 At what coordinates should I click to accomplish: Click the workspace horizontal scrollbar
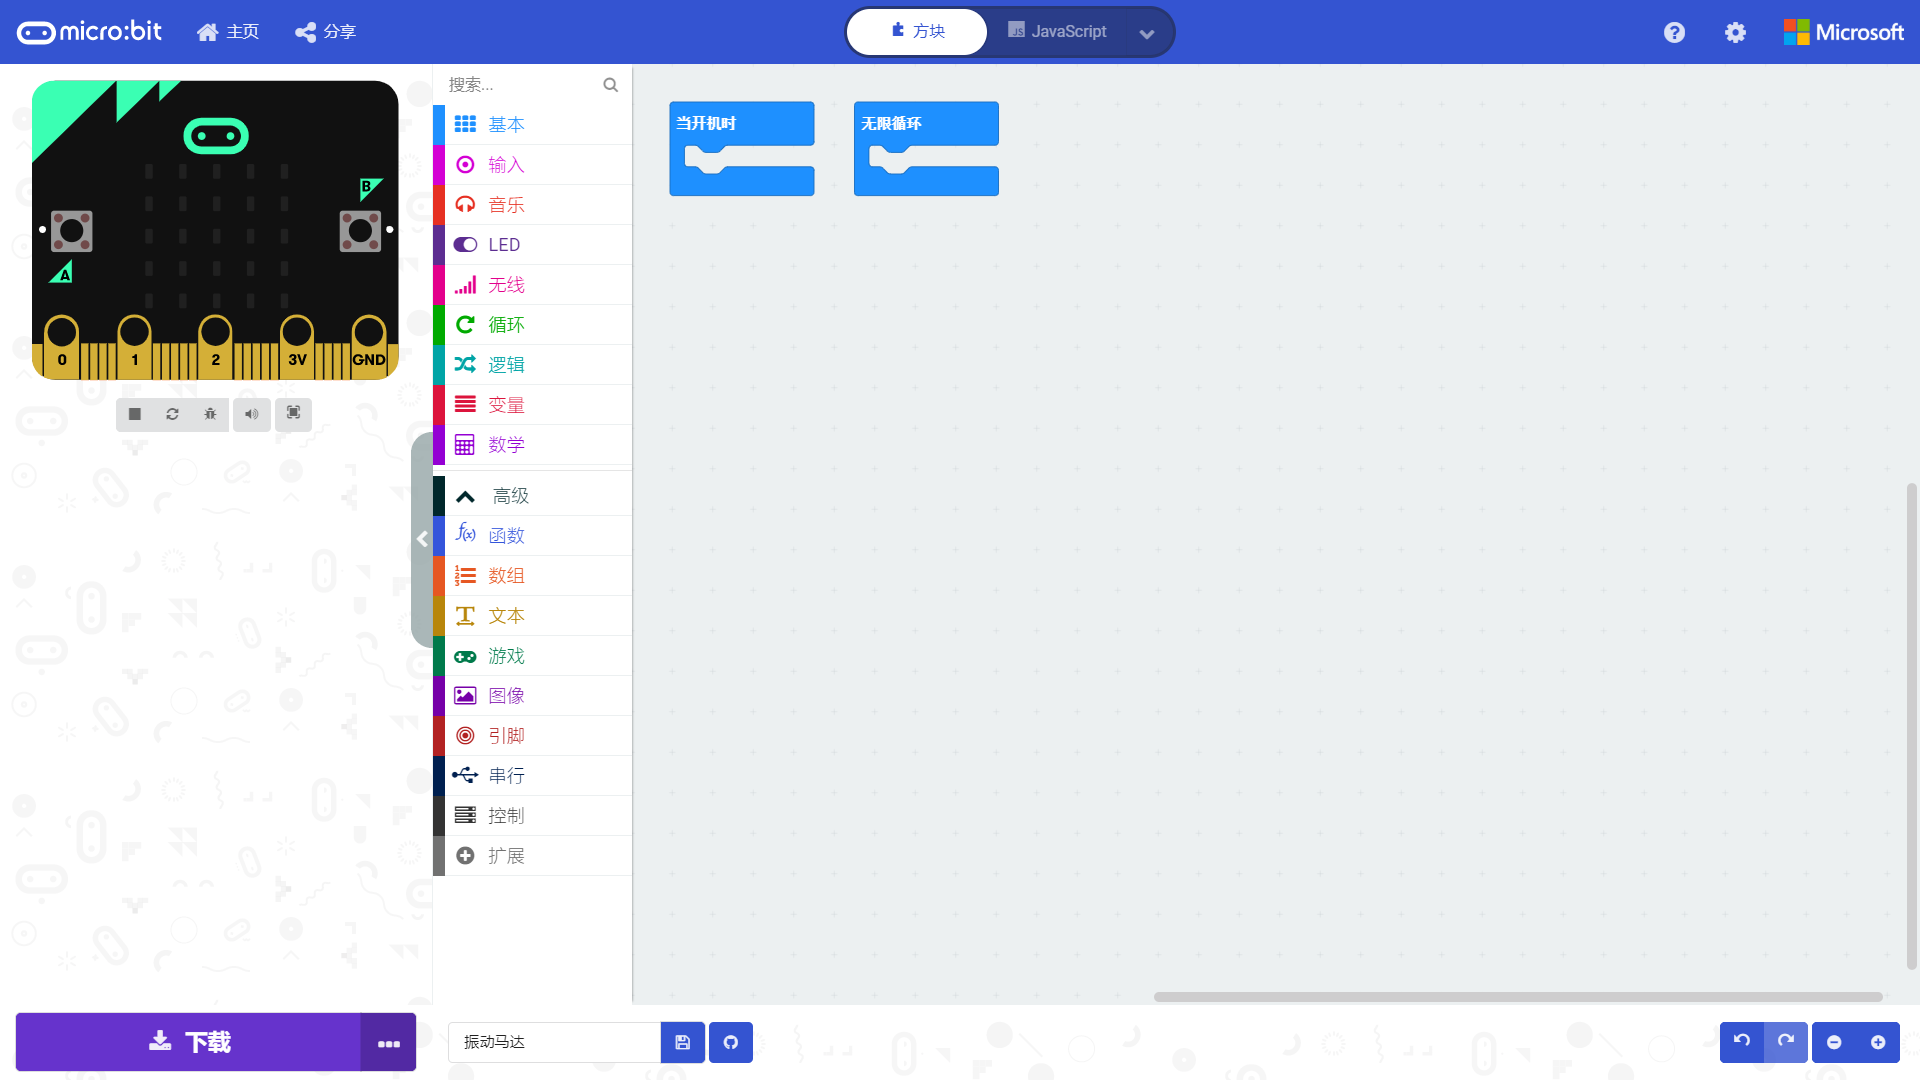coord(1517,997)
